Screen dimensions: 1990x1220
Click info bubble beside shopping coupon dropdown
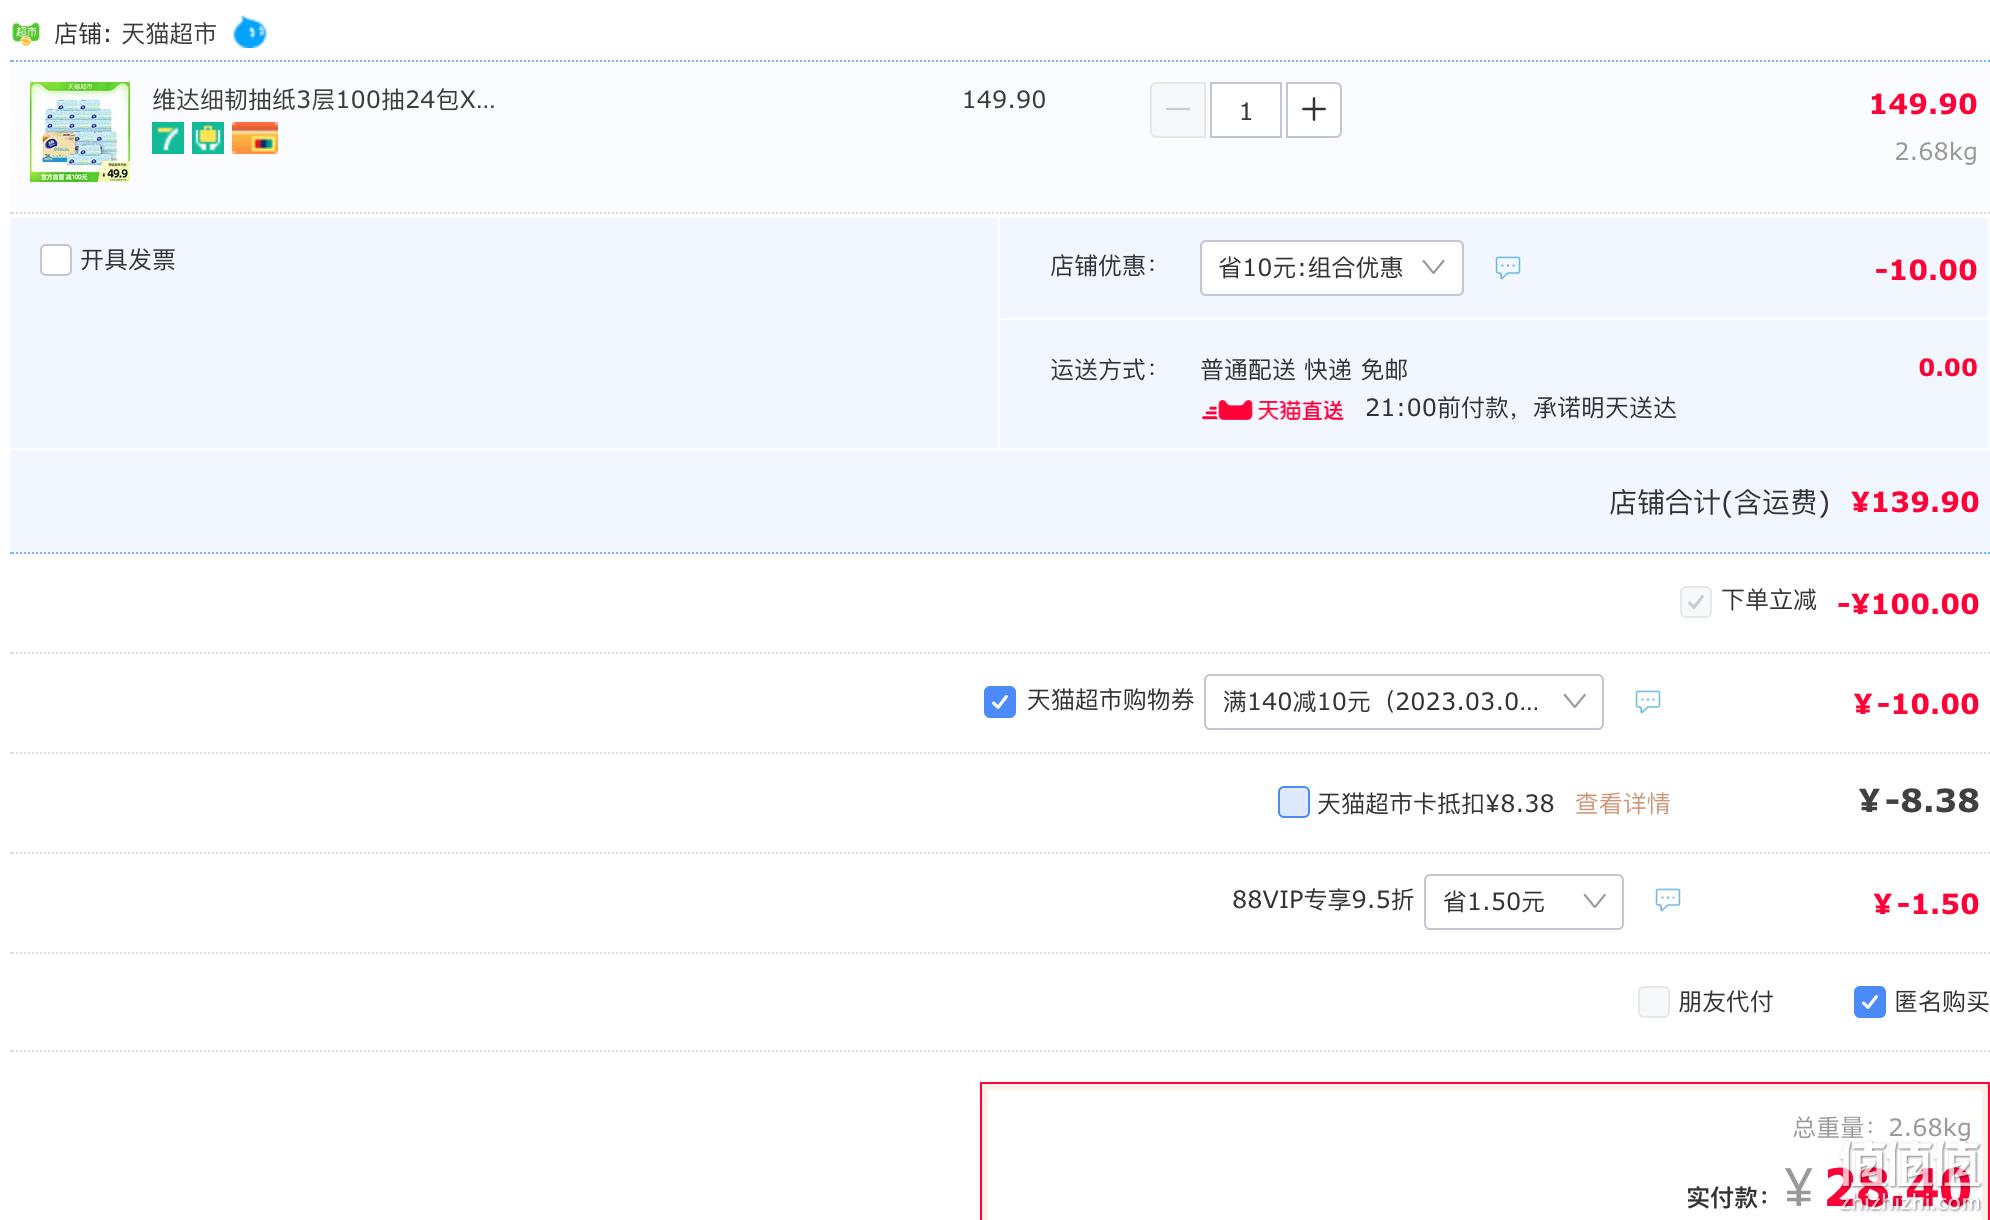coord(1648,701)
